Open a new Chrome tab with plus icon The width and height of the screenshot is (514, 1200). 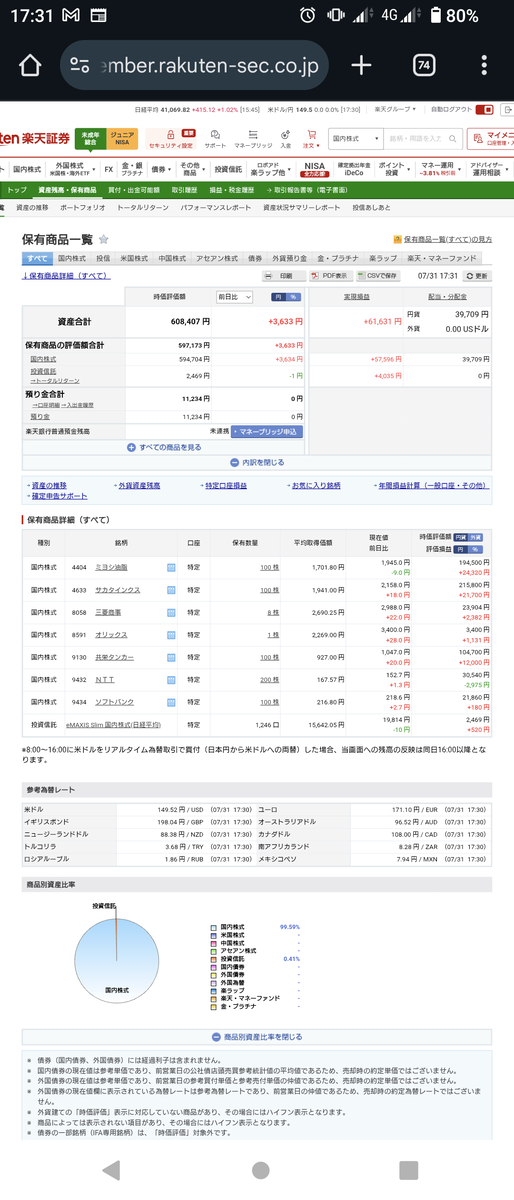pyautogui.click(x=361, y=66)
